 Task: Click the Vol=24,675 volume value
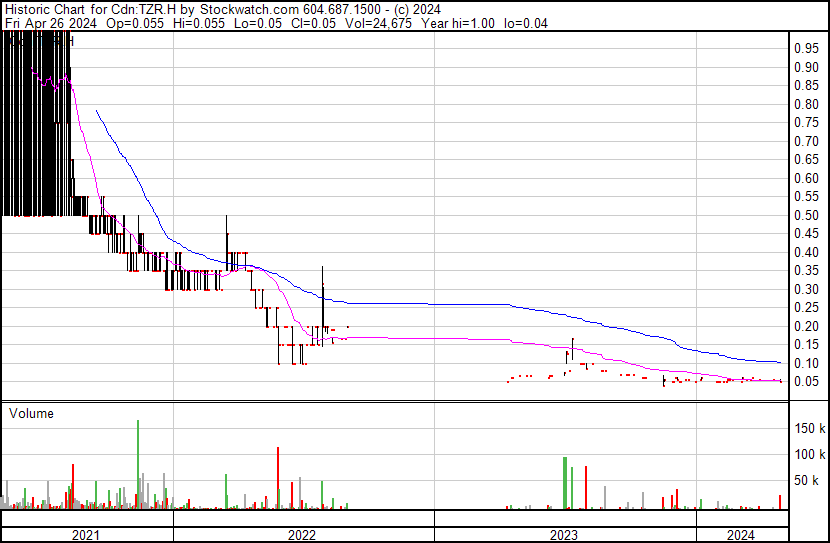tap(378, 23)
